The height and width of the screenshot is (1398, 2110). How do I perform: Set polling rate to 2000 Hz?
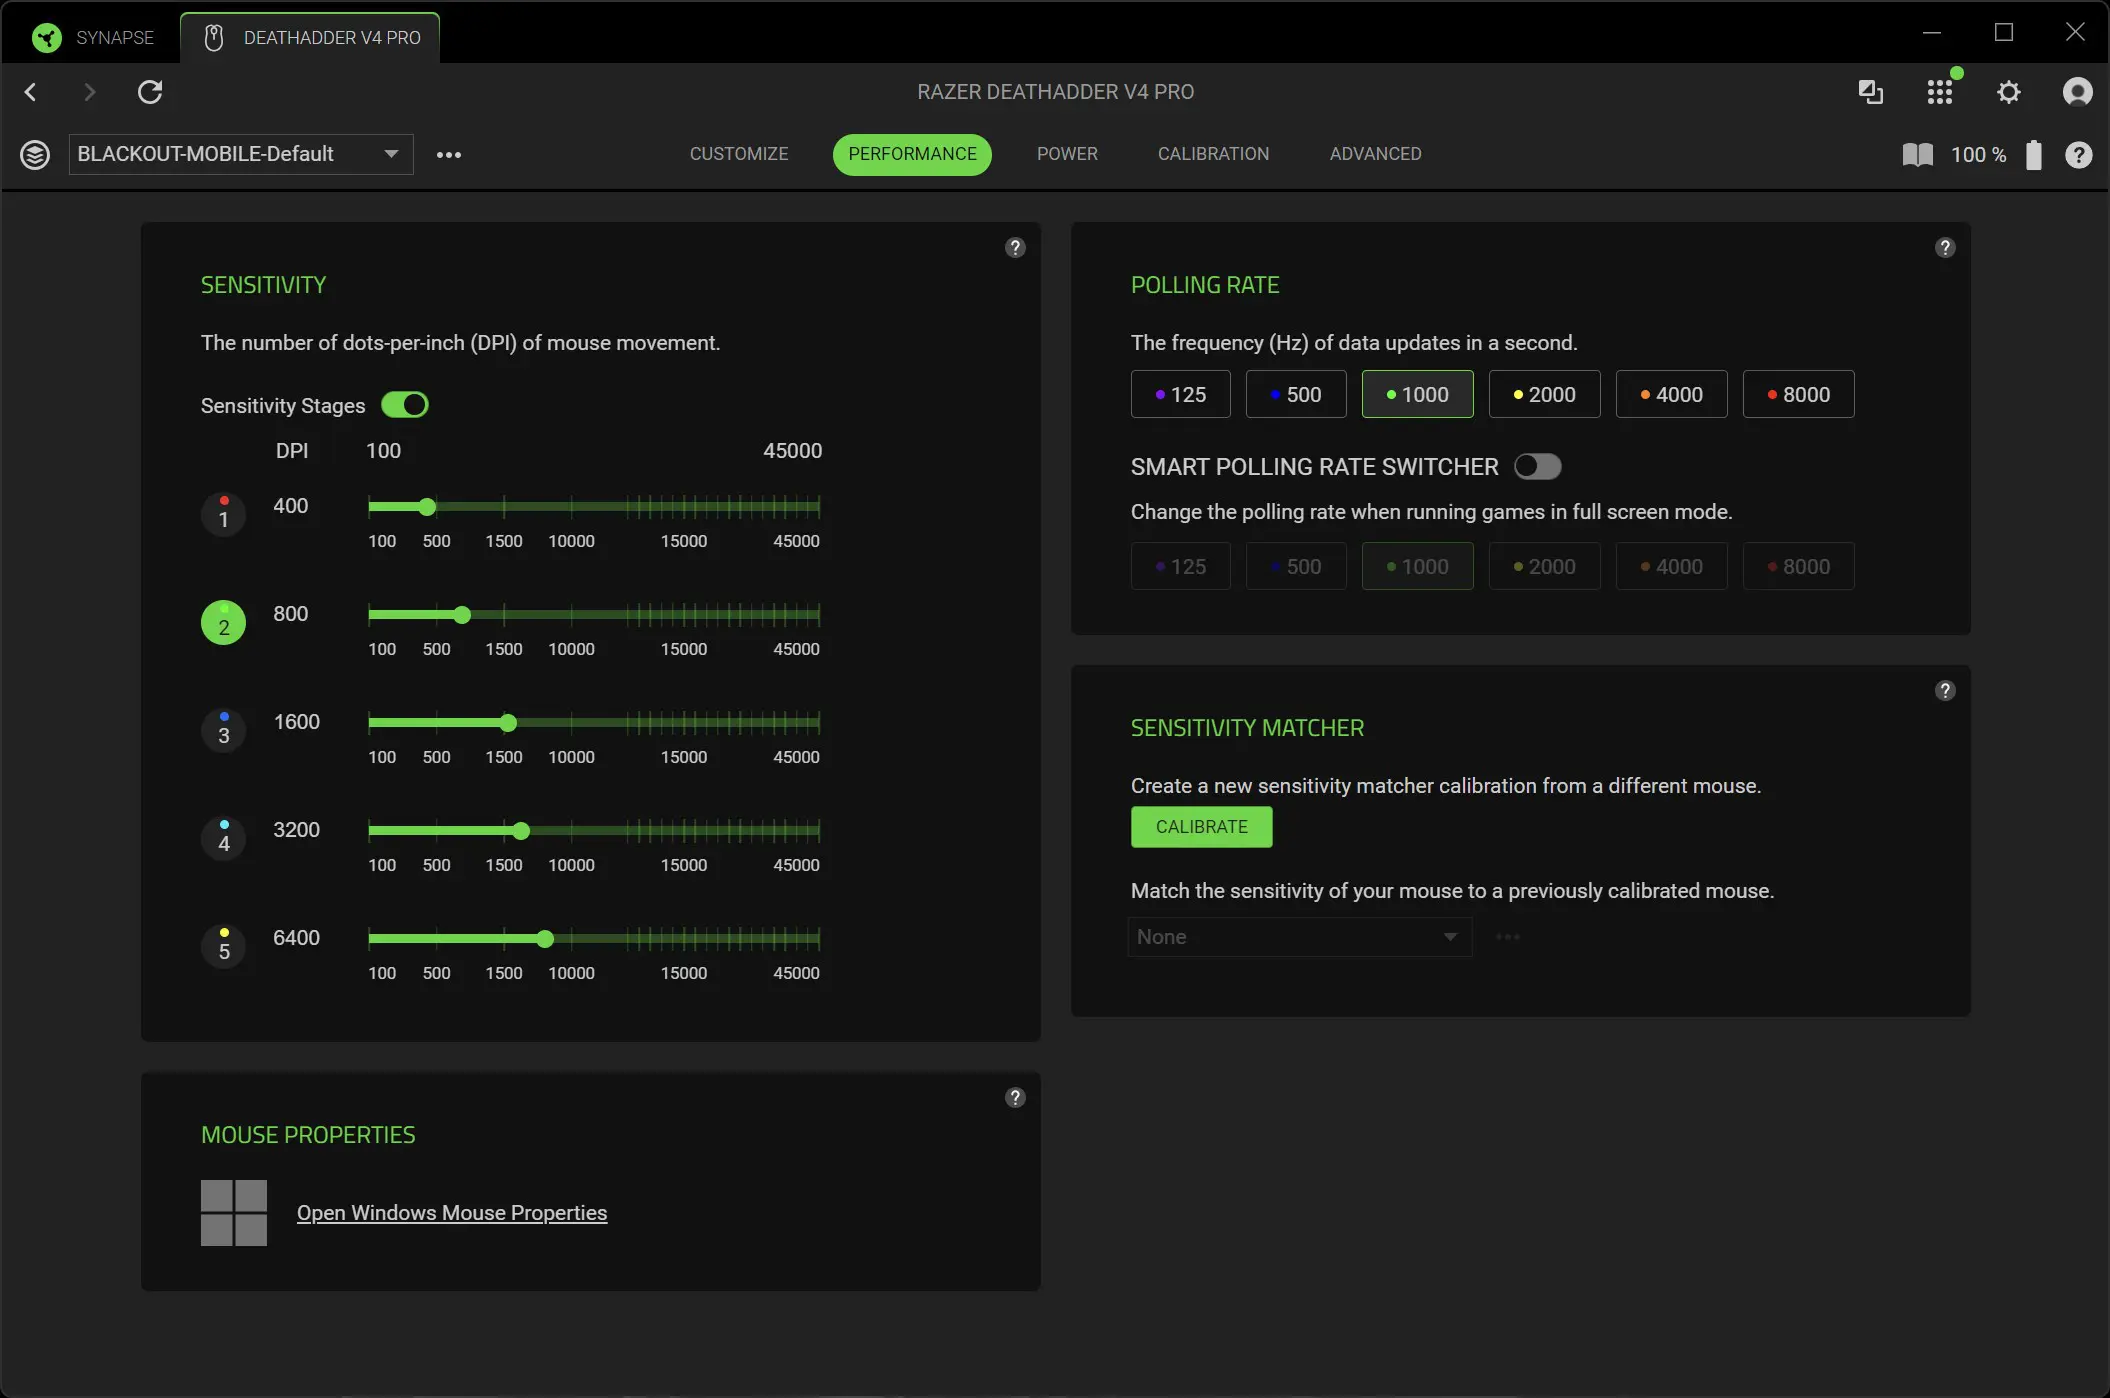click(x=1544, y=394)
